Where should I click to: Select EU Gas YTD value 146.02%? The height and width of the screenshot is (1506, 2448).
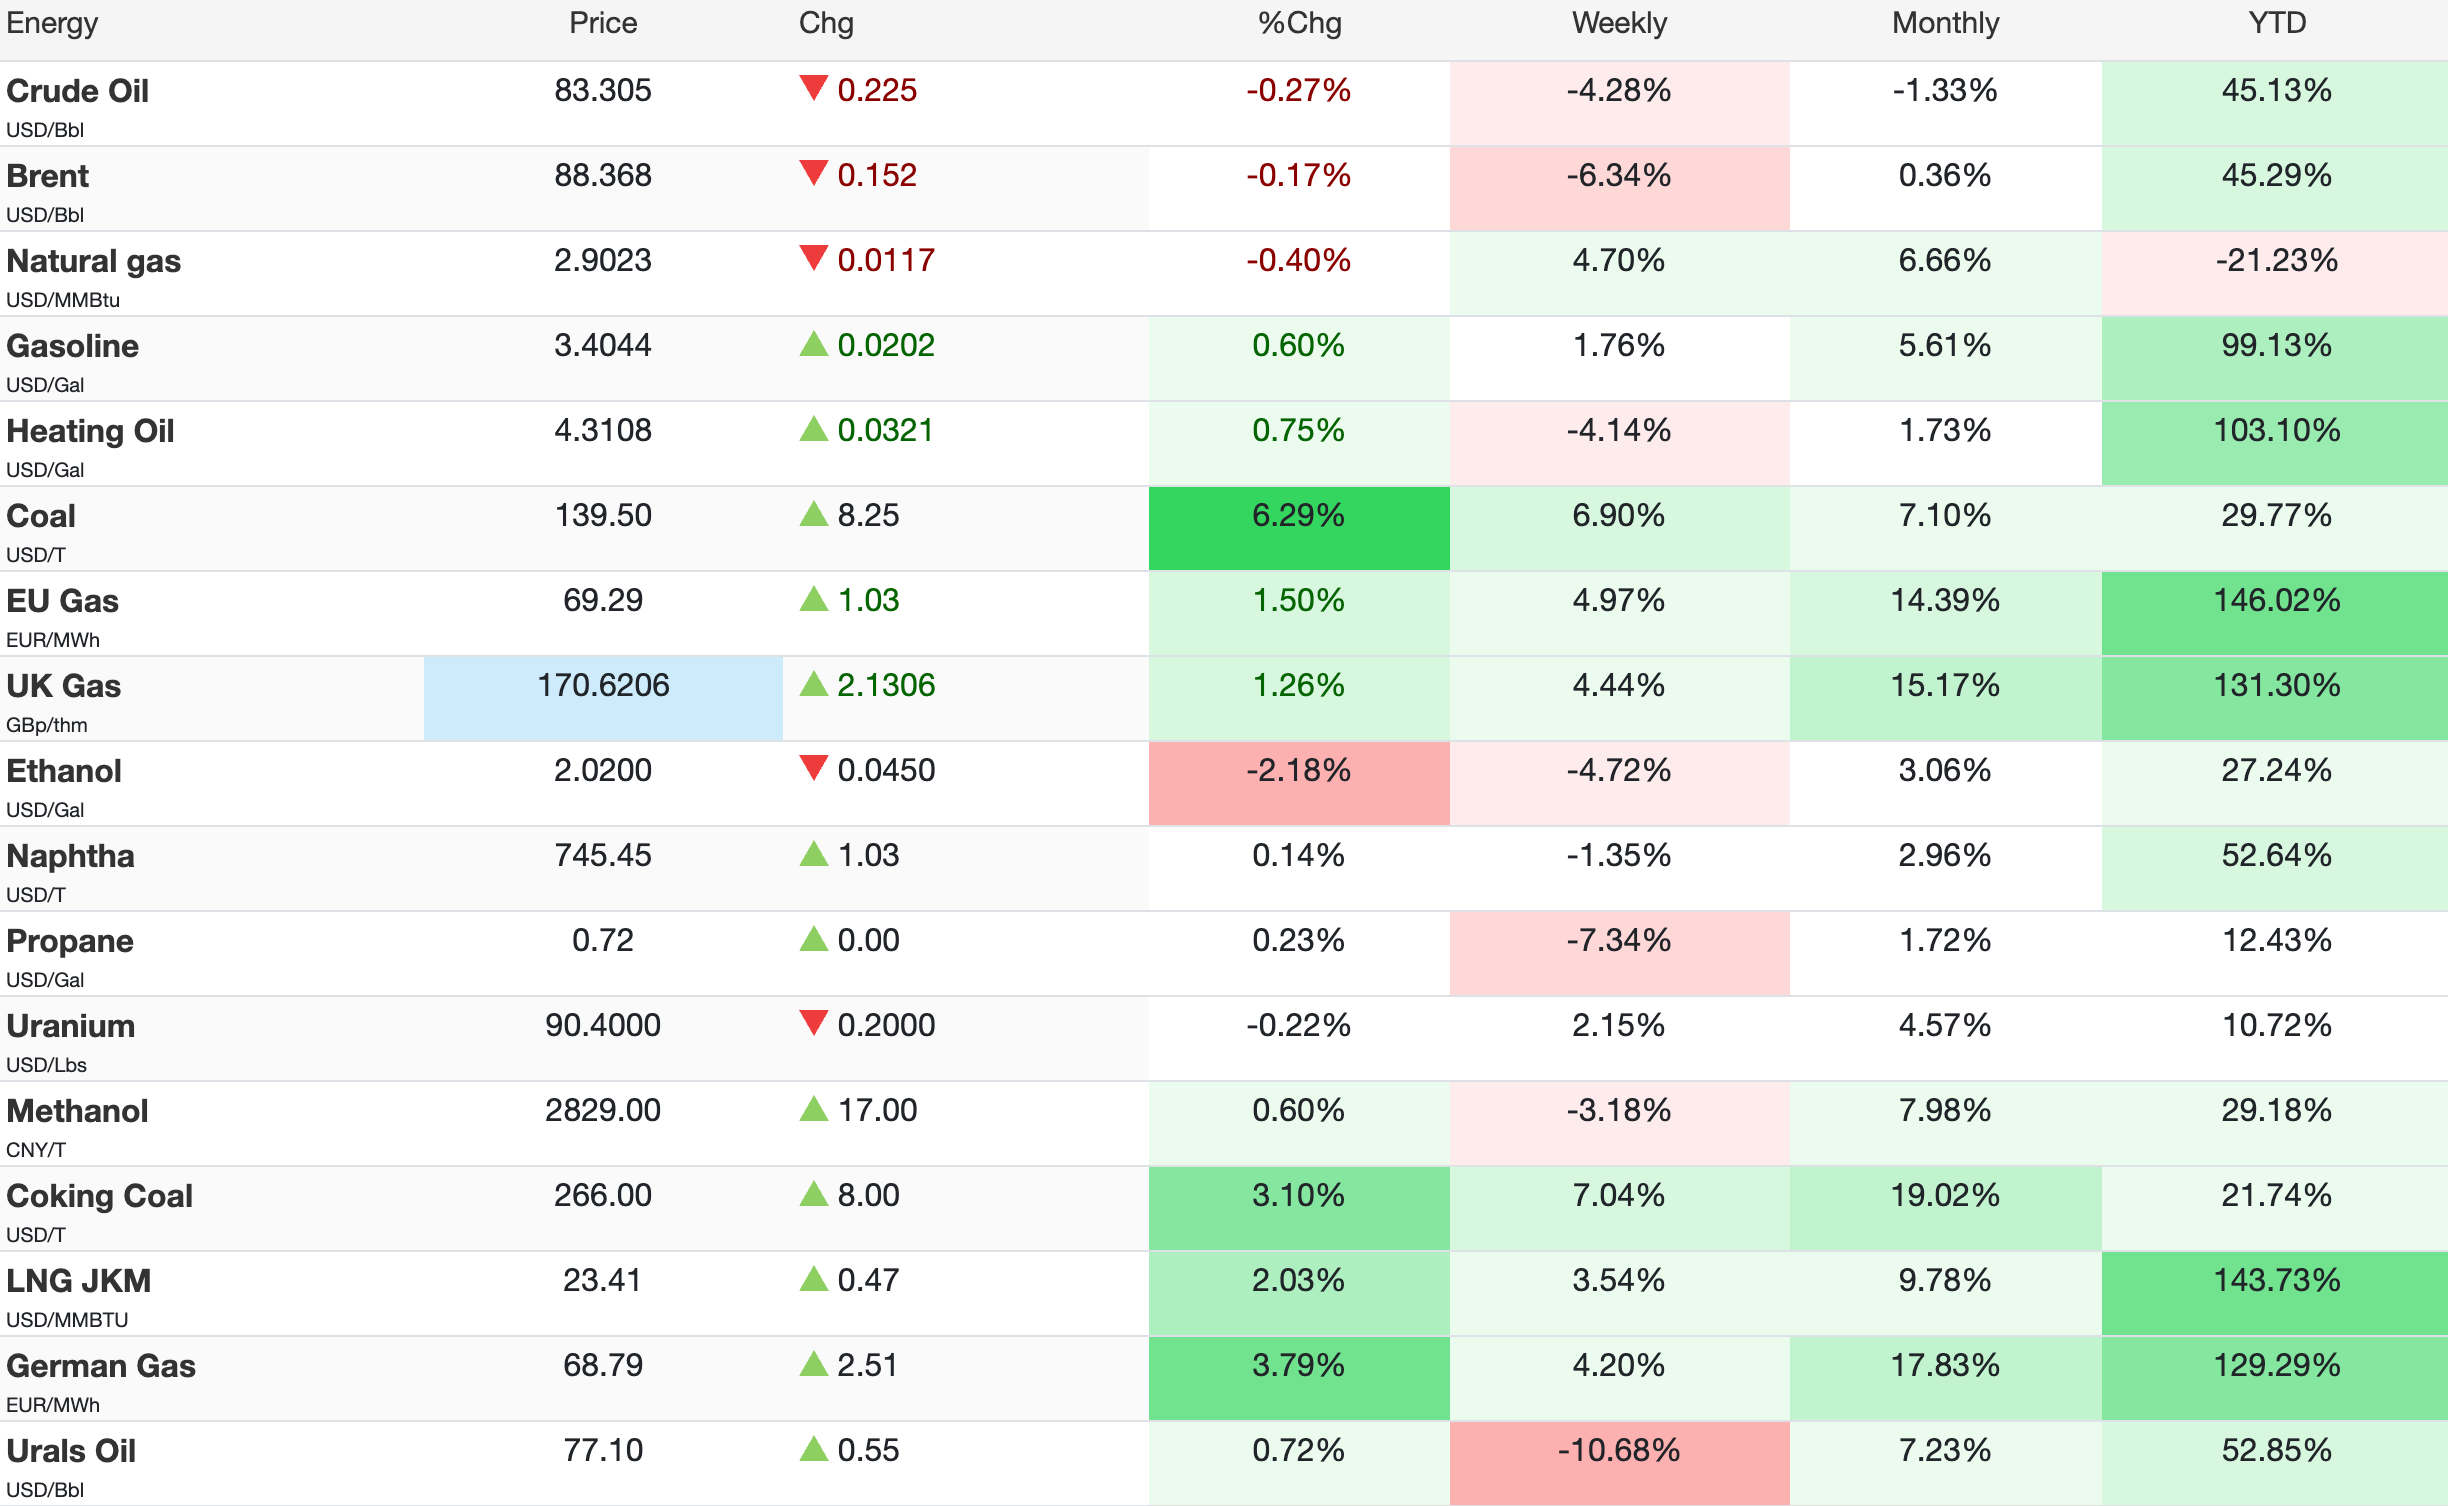point(2275,614)
